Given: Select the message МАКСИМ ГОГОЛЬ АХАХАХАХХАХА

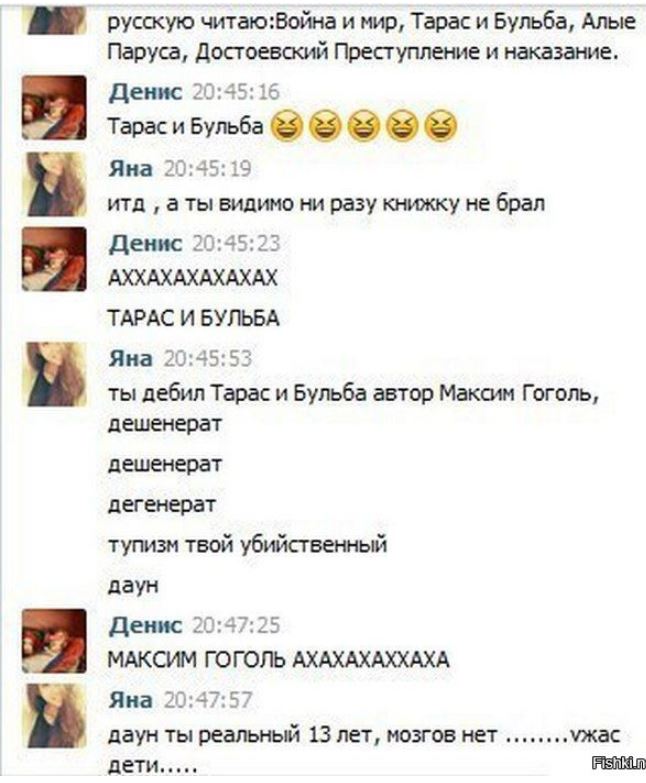Looking at the screenshot, I should coord(279,660).
